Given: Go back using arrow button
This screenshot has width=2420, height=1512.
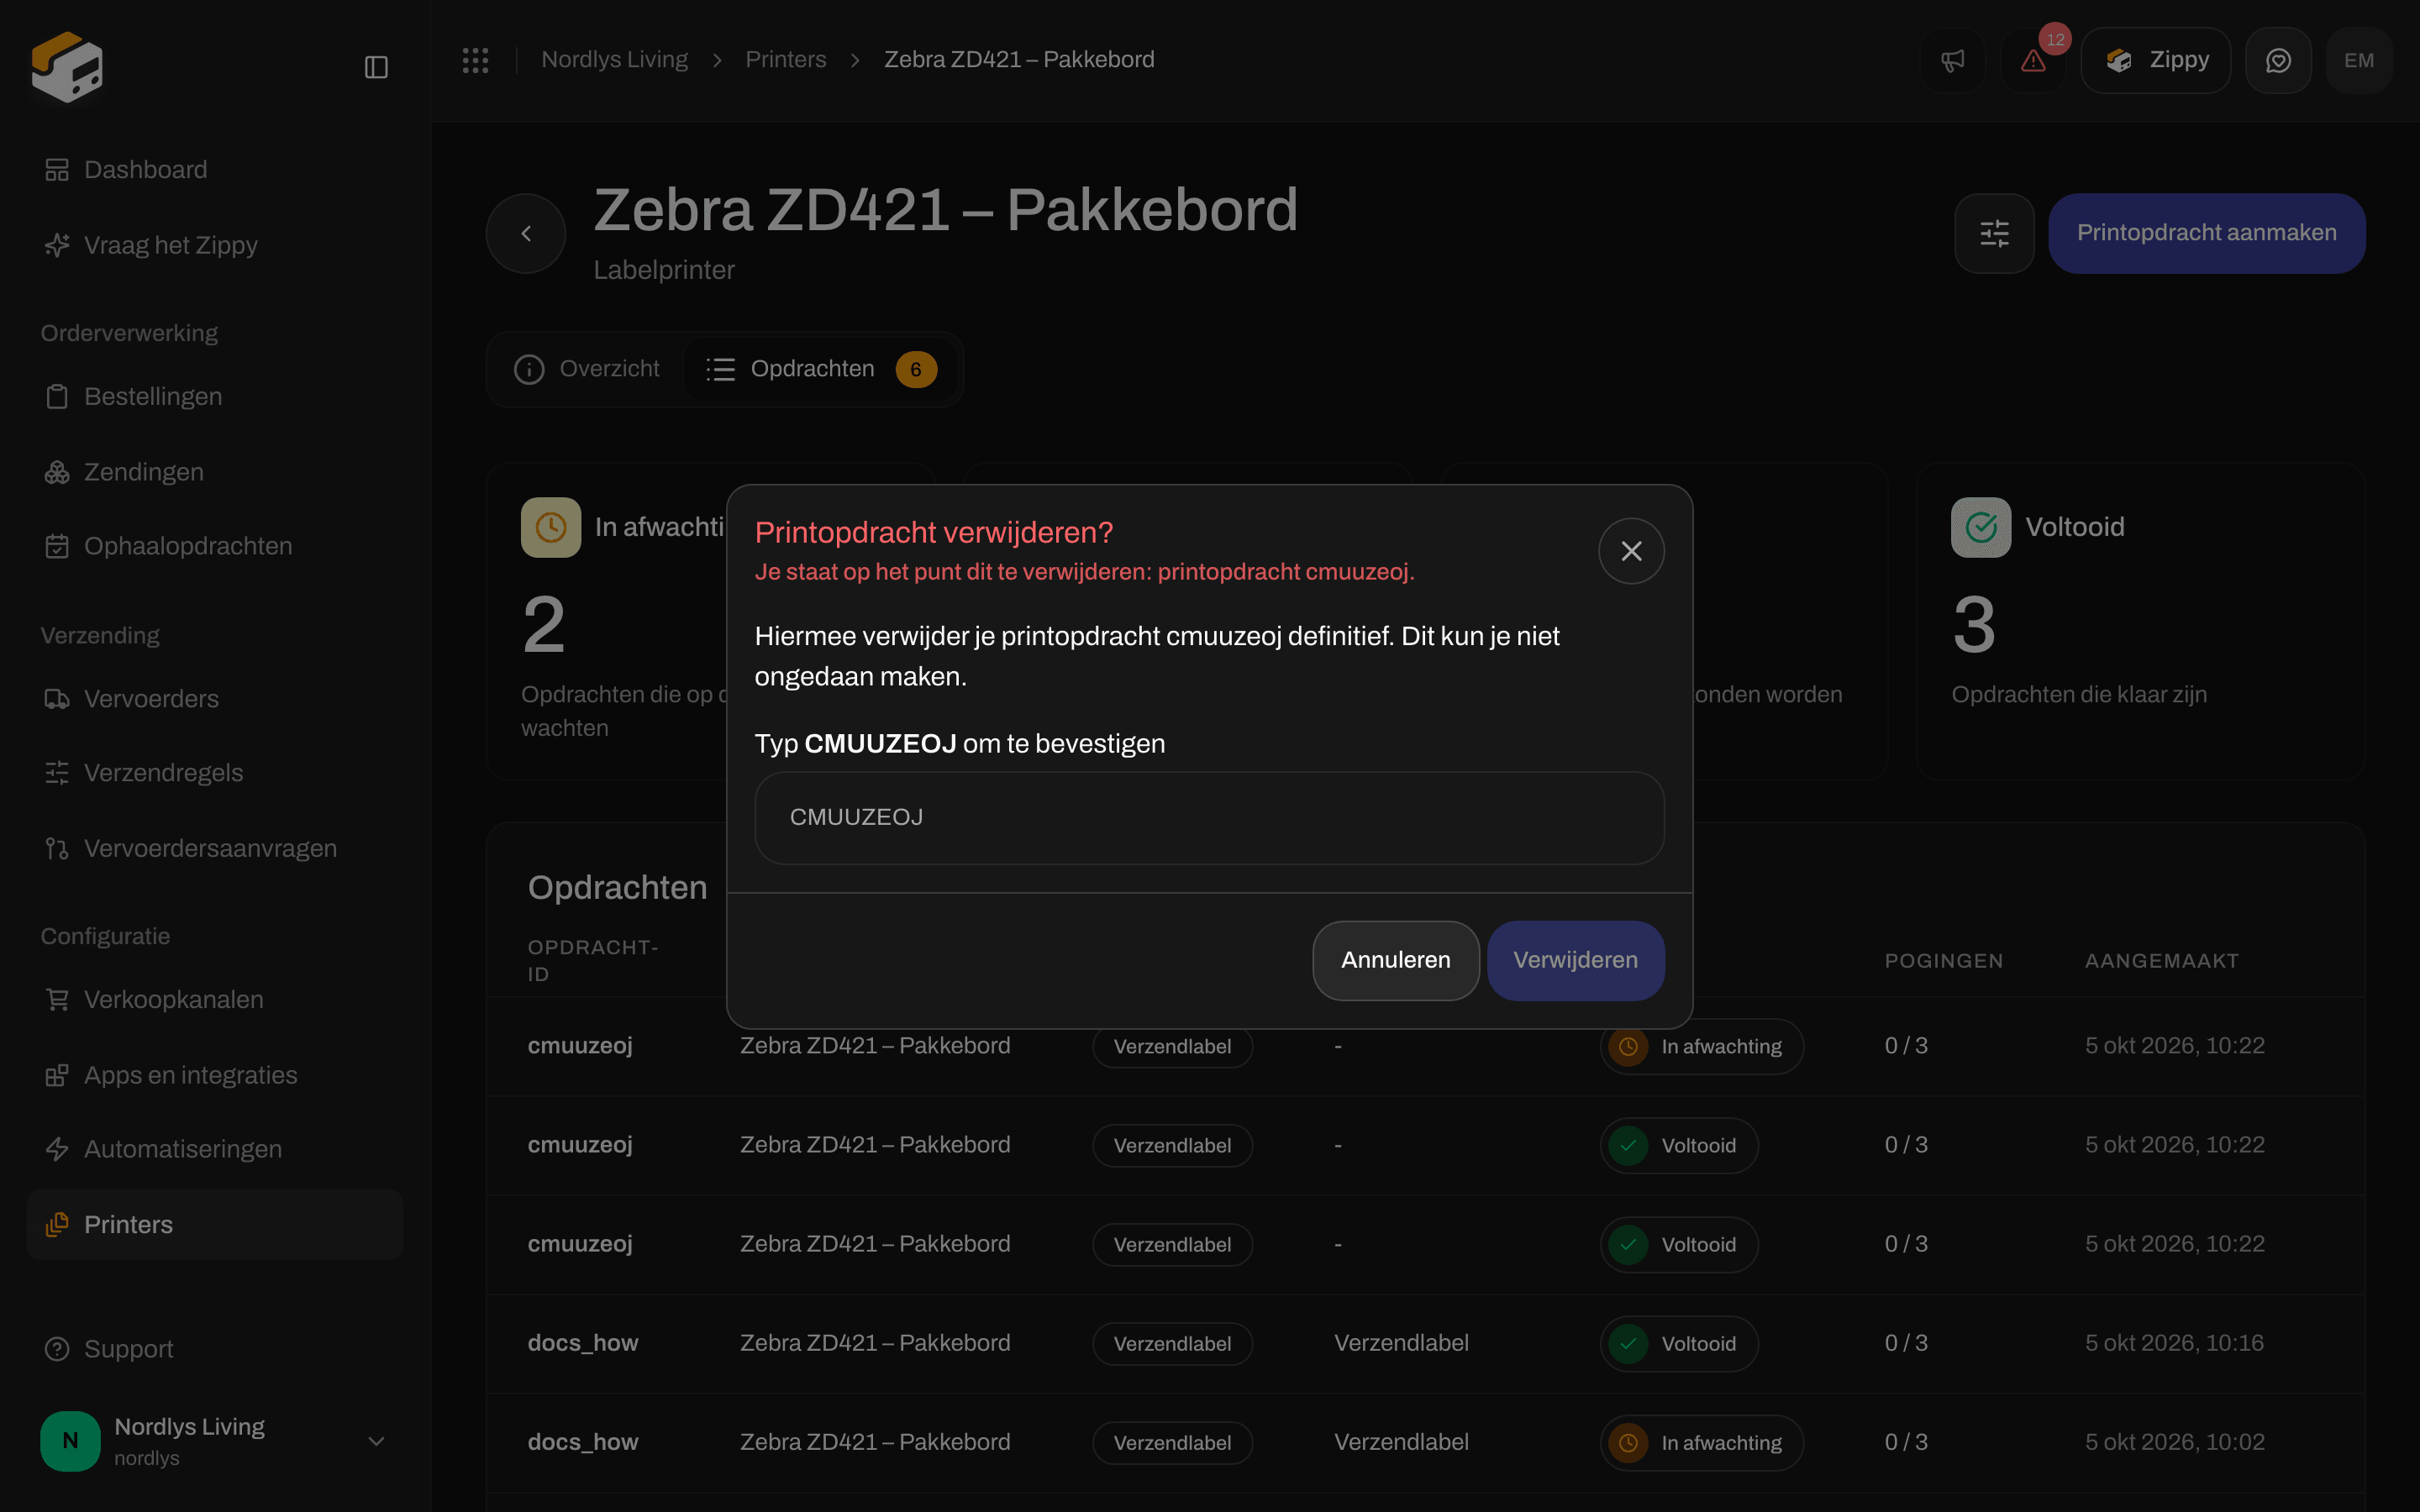Looking at the screenshot, I should tap(526, 233).
